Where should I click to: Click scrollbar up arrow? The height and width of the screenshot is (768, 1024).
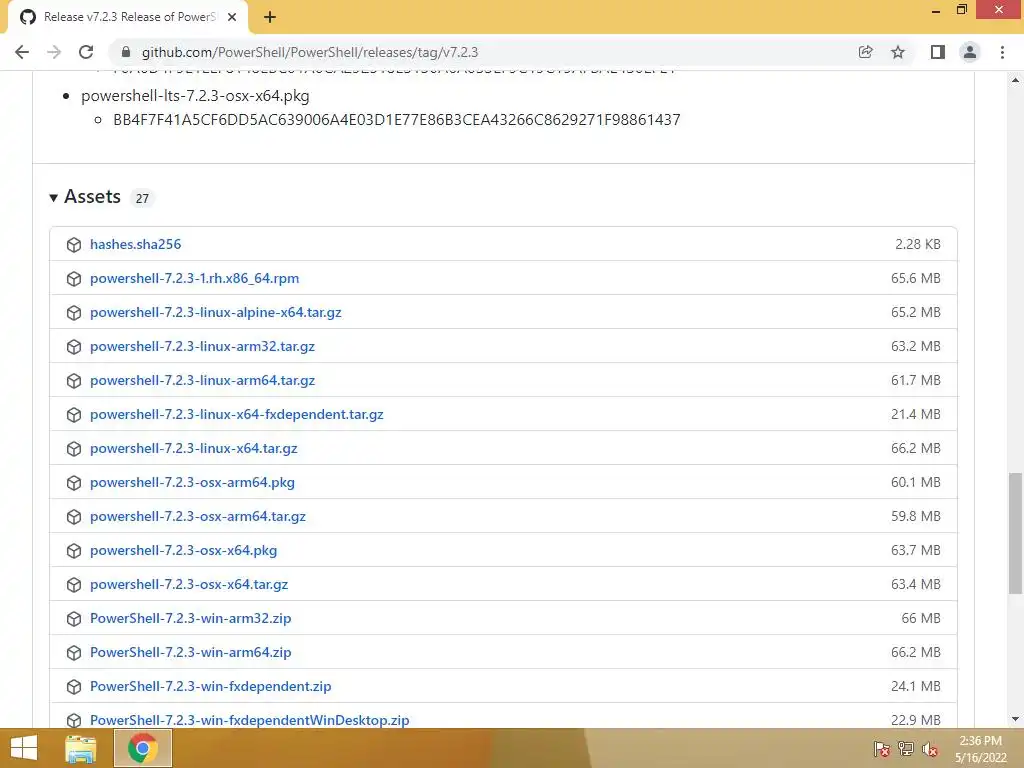tap(1015, 80)
